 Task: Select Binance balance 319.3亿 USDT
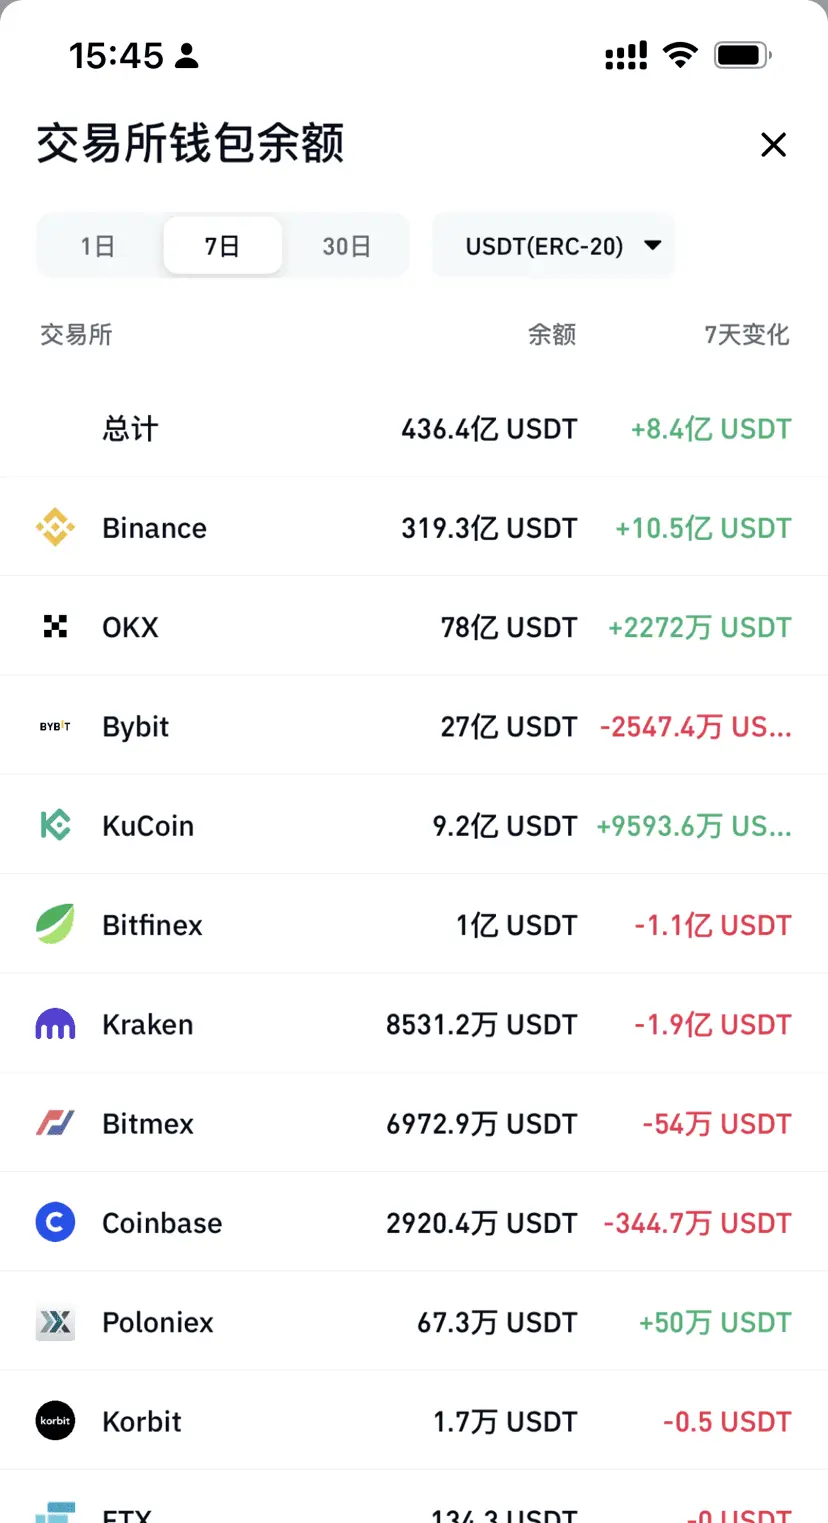coord(489,528)
